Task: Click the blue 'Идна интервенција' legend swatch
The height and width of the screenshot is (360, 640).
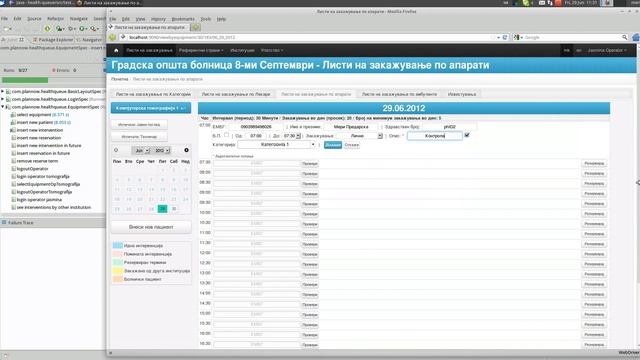Action: 118,245
